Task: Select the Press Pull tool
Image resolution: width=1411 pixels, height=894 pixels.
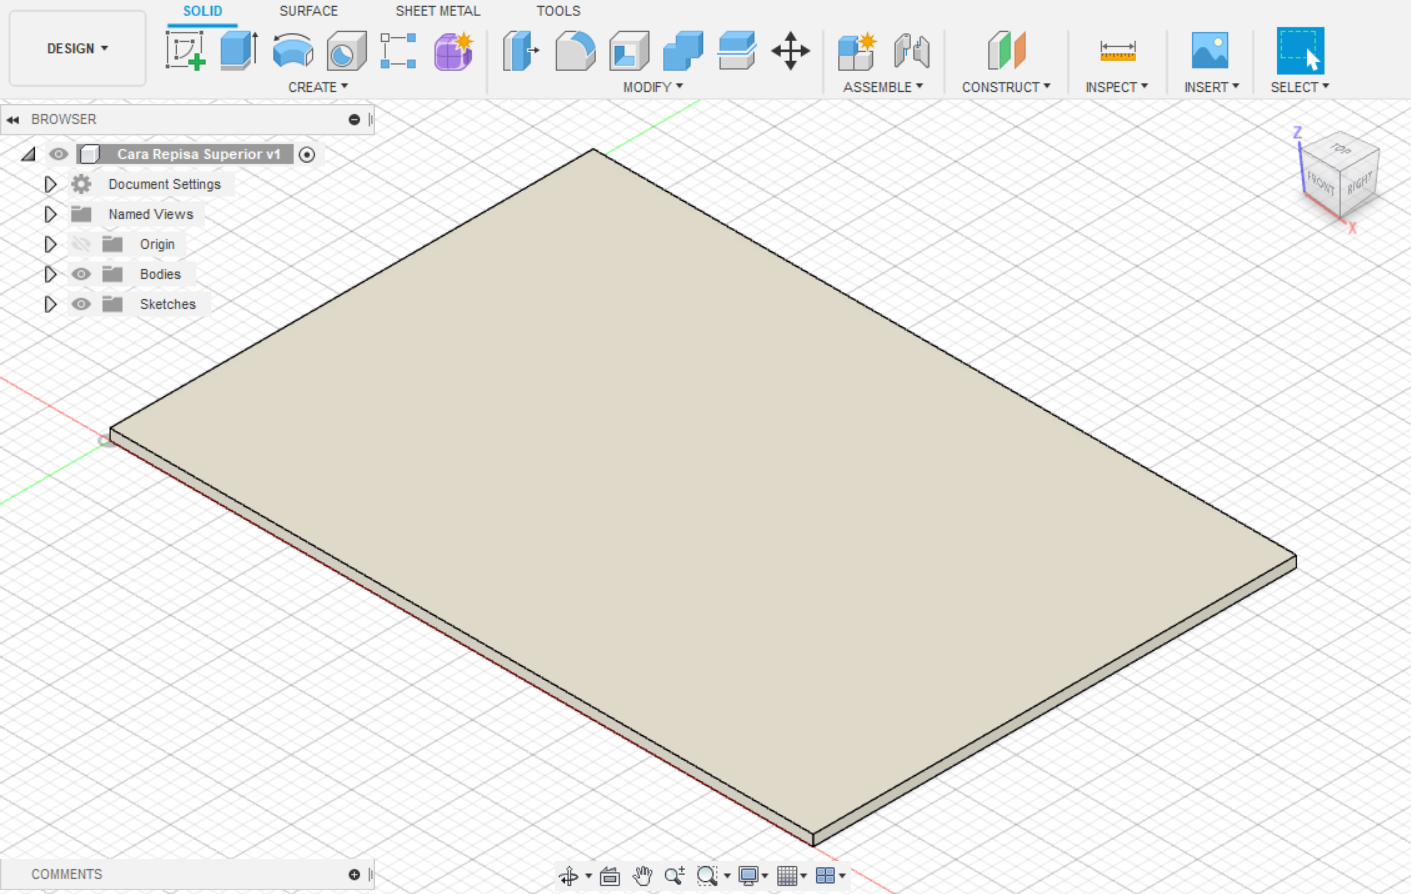Action: tap(521, 50)
